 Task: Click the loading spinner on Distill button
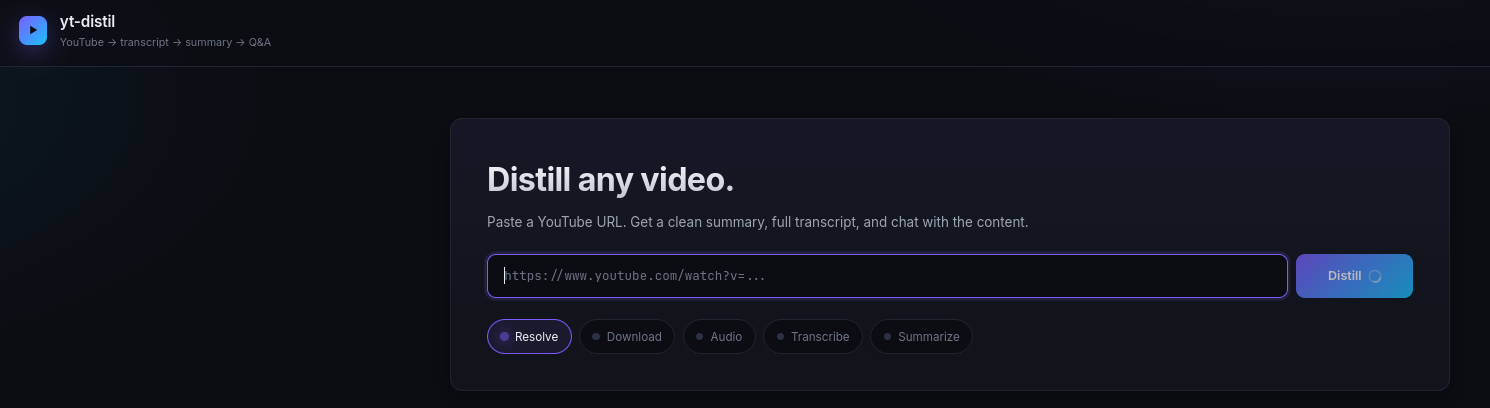(1375, 276)
